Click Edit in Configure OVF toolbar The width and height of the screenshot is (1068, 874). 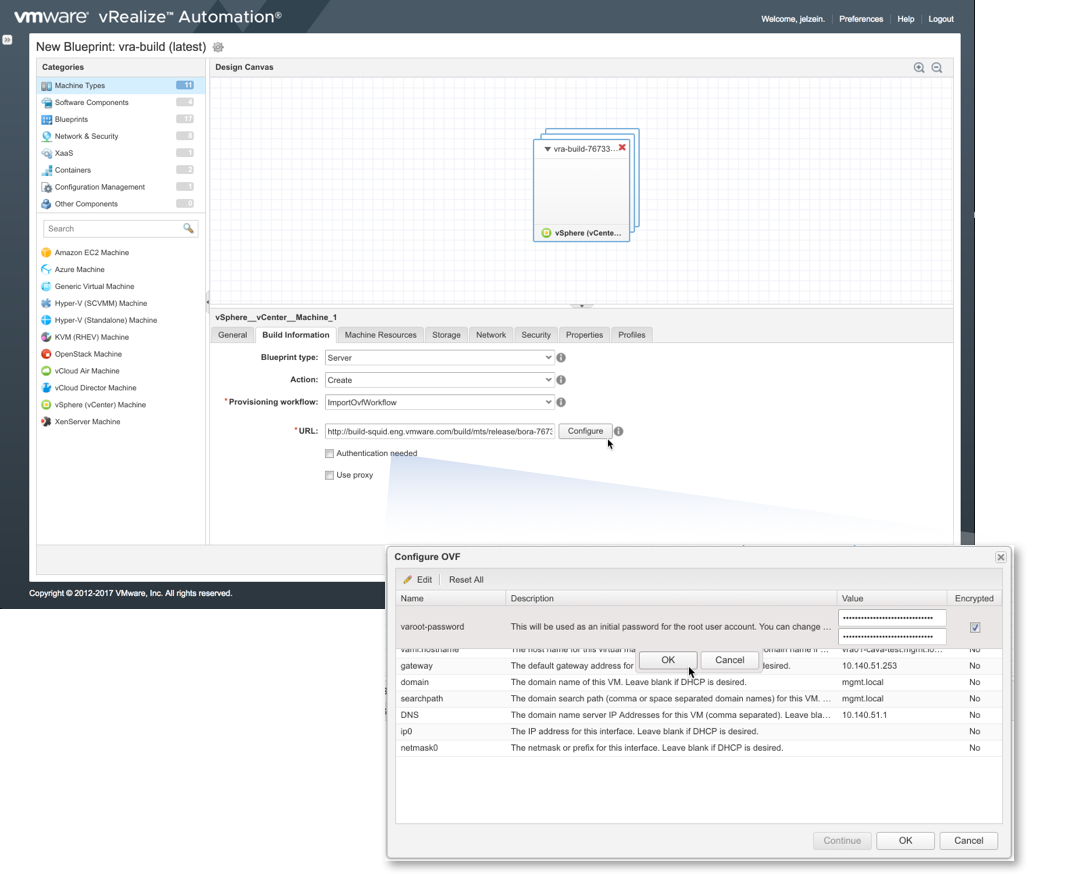pyautogui.click(x=418, y=580)
